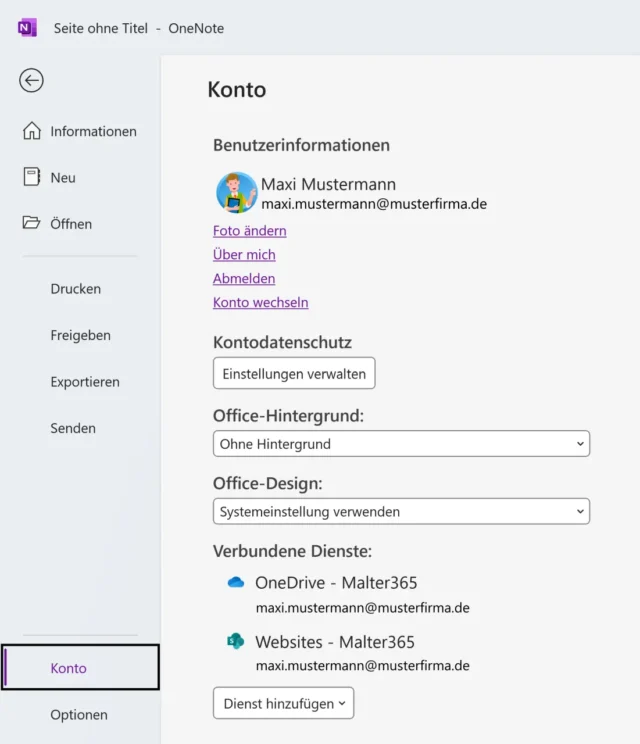Click the Neu page icon
This screenshot has height=744, width=640.
coord(32,177)
